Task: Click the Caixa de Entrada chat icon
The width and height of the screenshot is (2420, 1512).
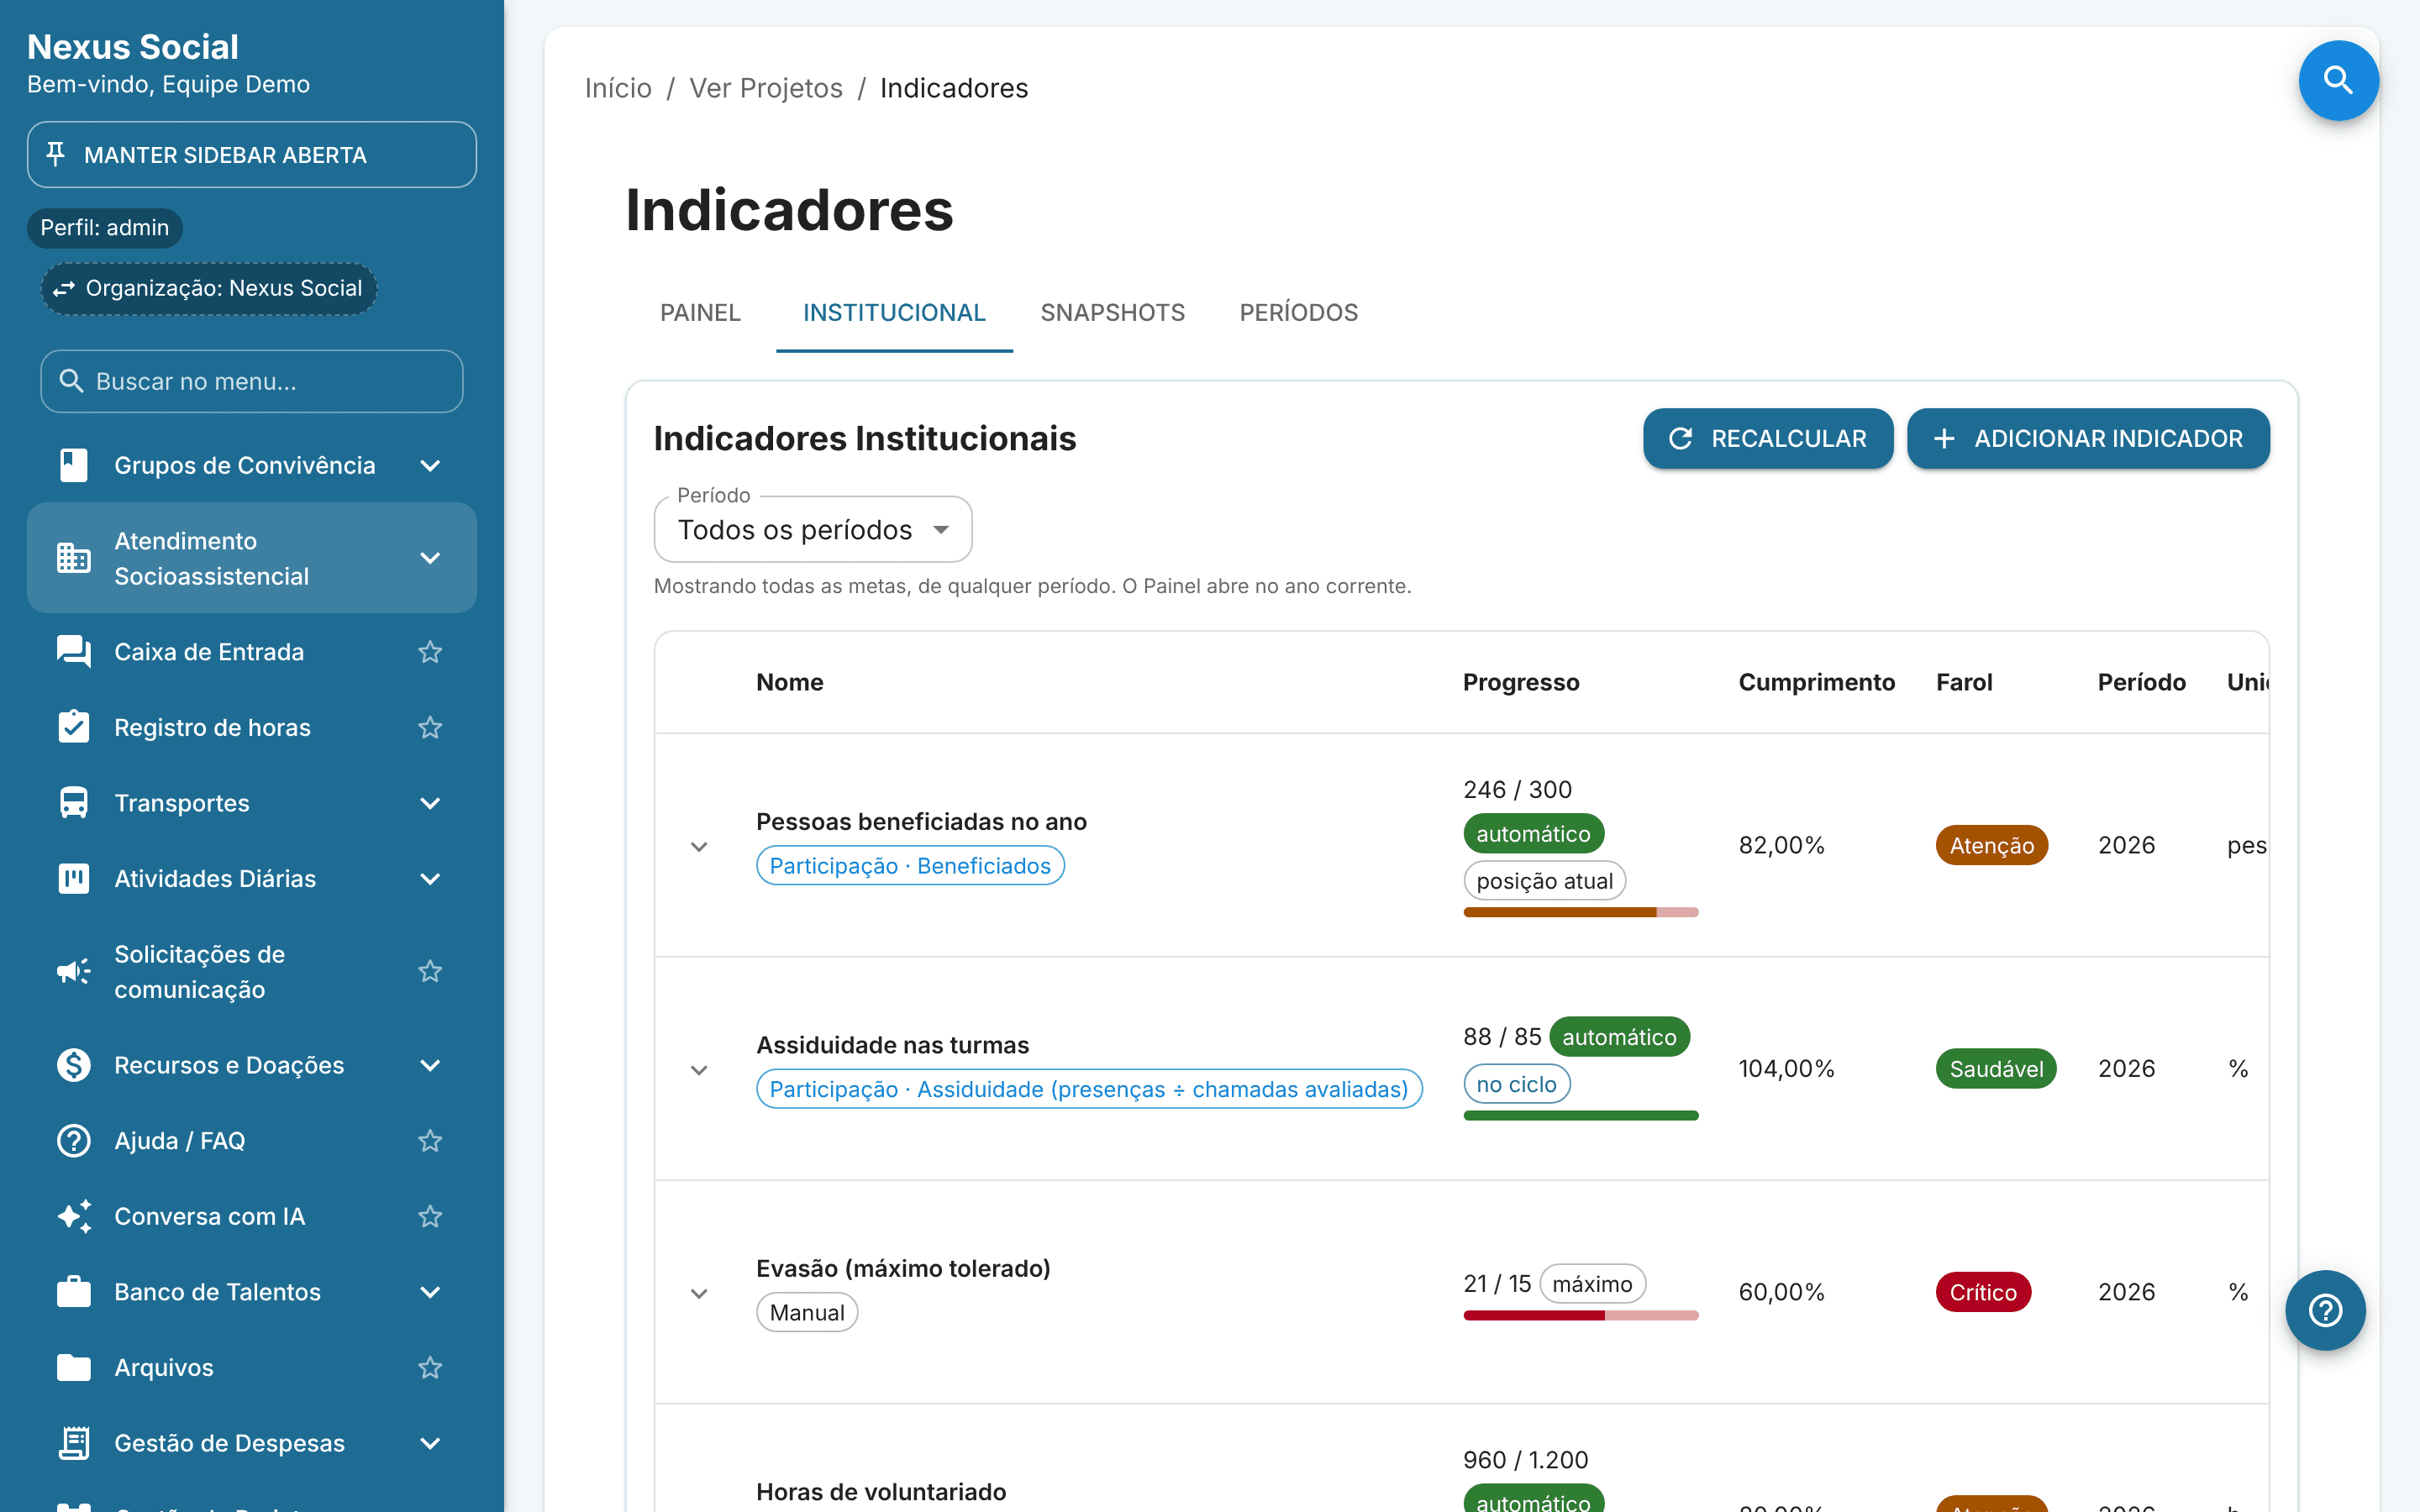Action: click(73, 652)
